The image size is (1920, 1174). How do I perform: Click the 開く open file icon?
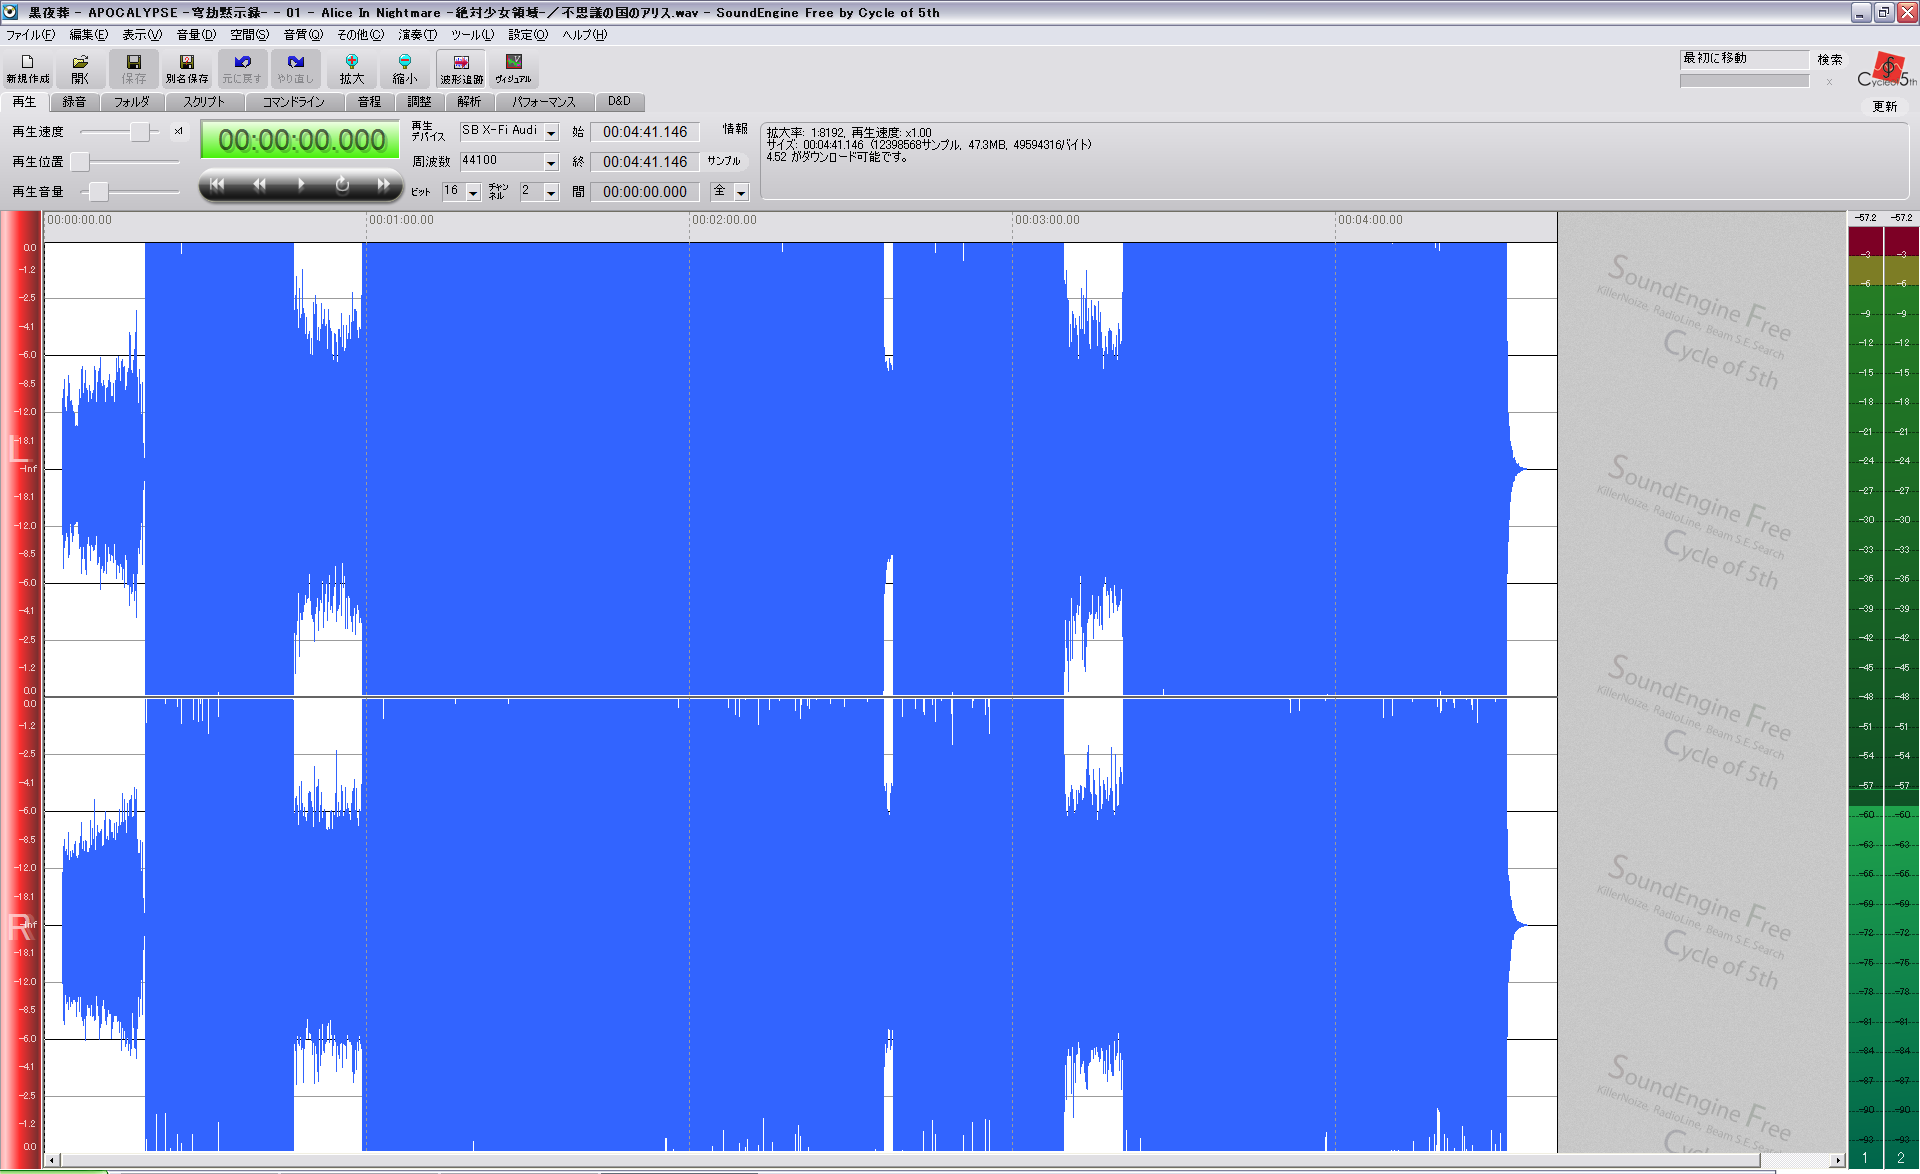[80, 69]
